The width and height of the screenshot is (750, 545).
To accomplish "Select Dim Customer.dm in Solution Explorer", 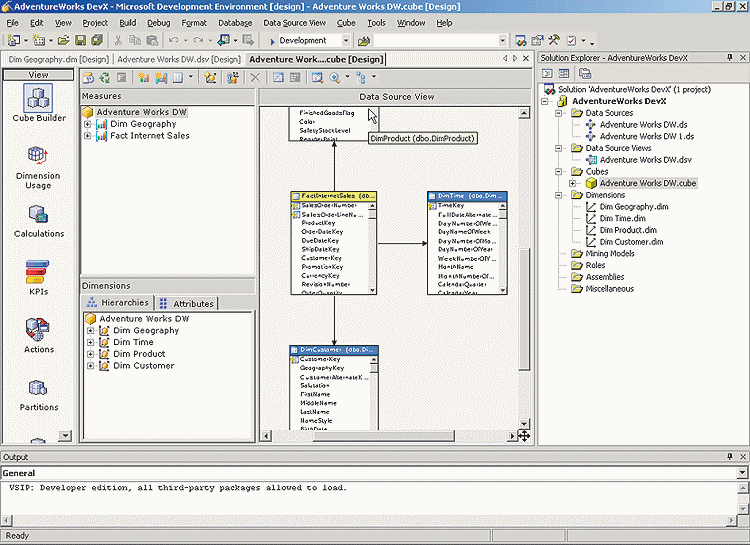I will click(631, 242).
